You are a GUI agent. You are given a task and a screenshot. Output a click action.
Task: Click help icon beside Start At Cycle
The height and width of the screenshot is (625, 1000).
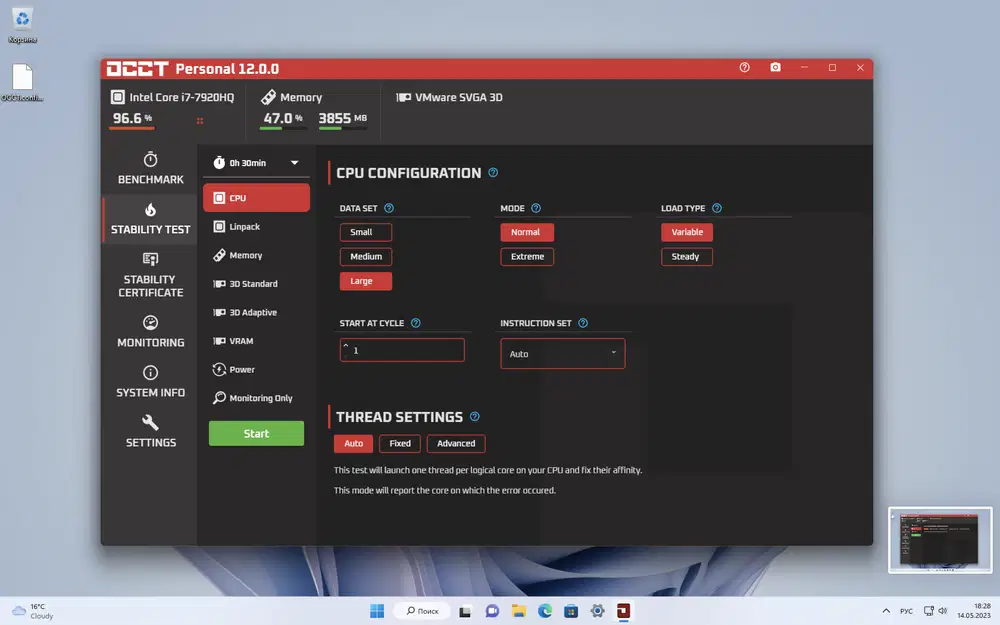(x=416, y=323)
